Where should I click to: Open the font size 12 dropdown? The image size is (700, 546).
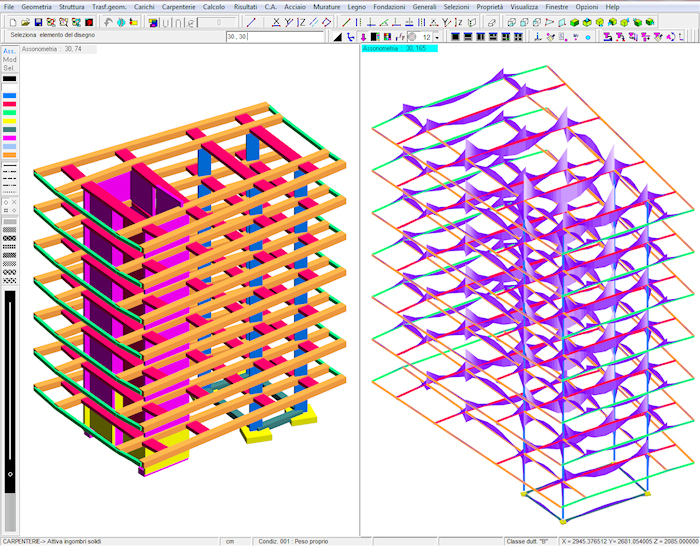439,37
